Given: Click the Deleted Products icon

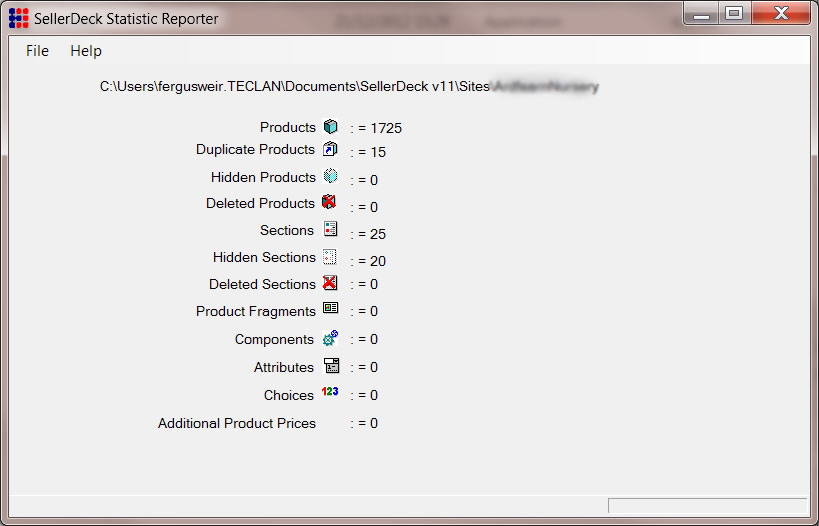Looking at the screenshot, I should [329, 202].
